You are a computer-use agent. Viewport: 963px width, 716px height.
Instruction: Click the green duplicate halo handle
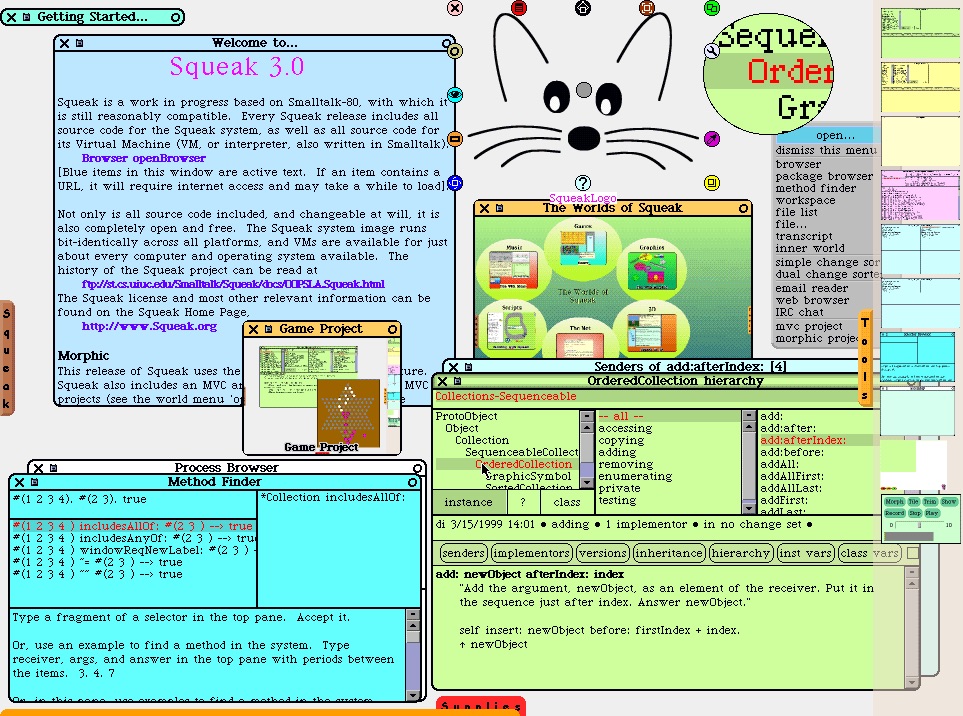click(x=711, y=8)
